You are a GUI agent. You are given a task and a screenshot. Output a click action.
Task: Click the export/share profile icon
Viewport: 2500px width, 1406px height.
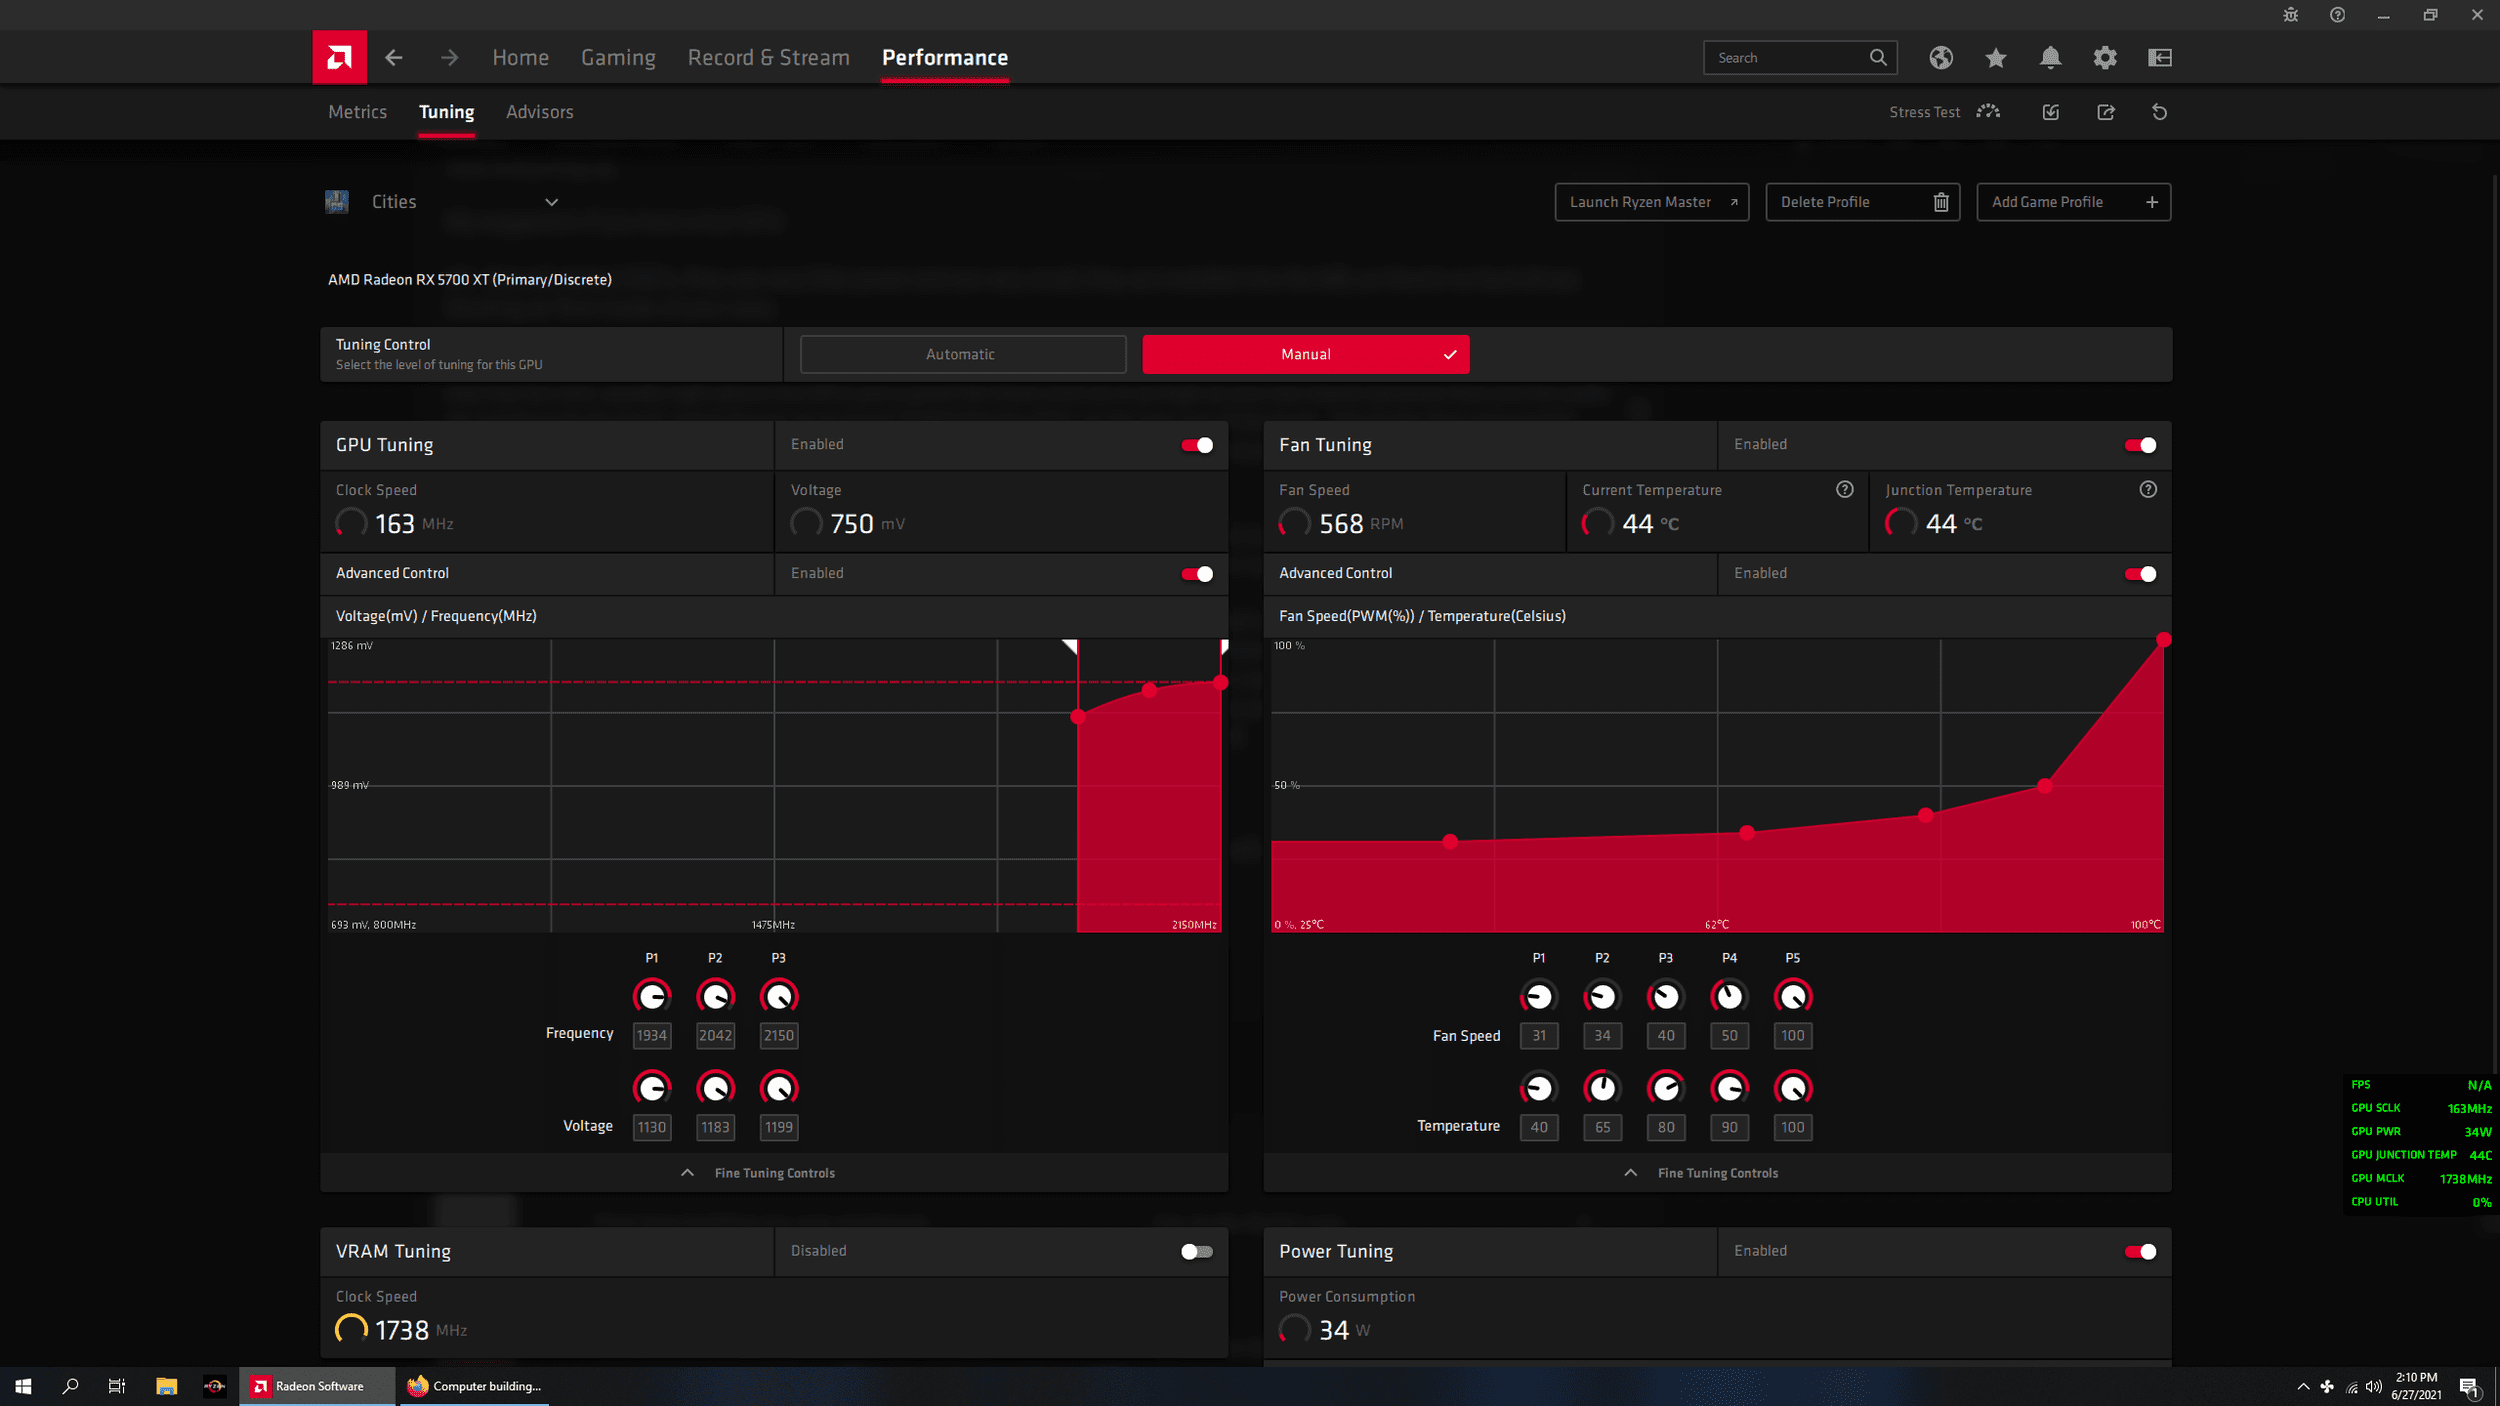click(x=2106, y=112)
